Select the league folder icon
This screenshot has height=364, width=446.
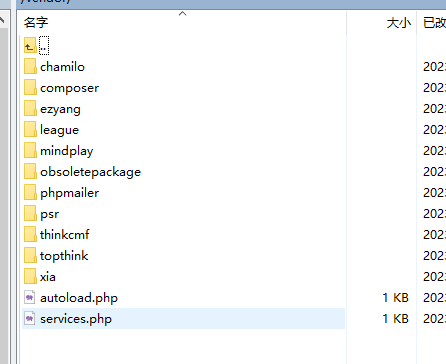[30, 129]
